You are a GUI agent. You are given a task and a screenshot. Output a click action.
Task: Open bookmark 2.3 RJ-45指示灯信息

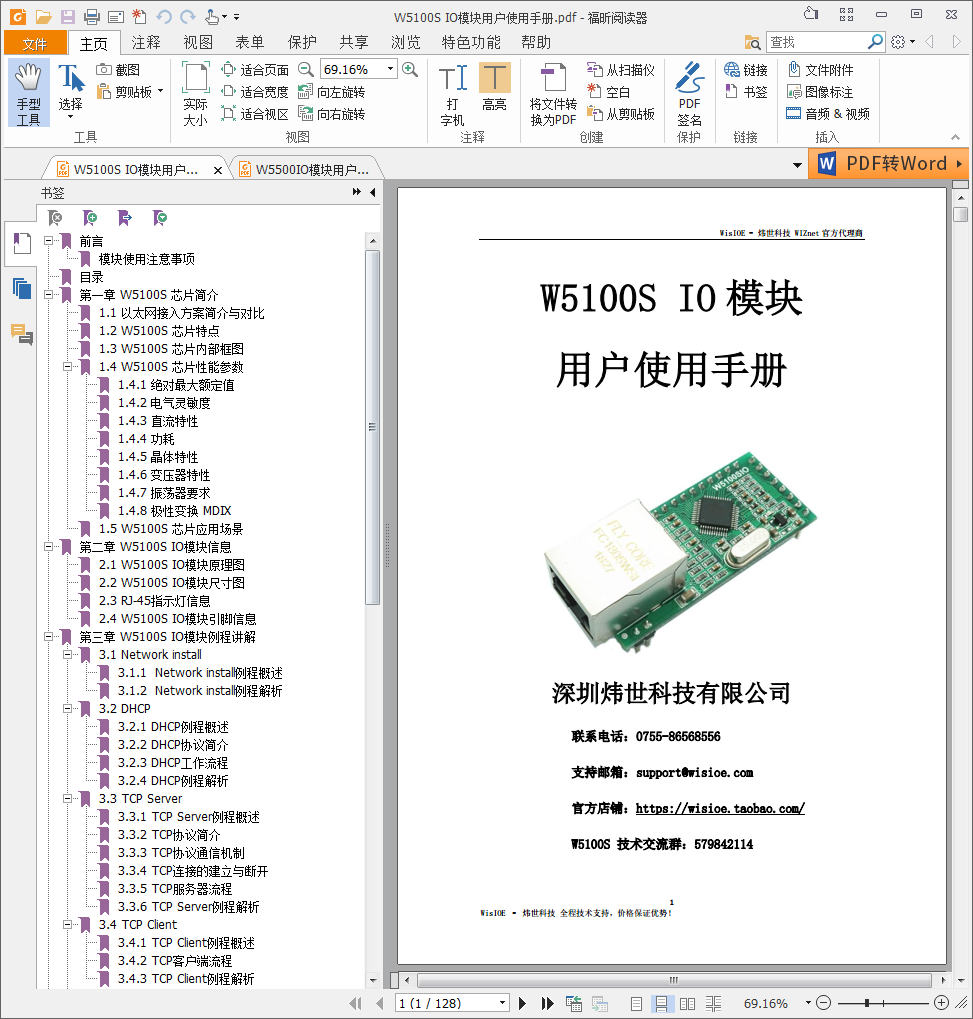(154, 601)
